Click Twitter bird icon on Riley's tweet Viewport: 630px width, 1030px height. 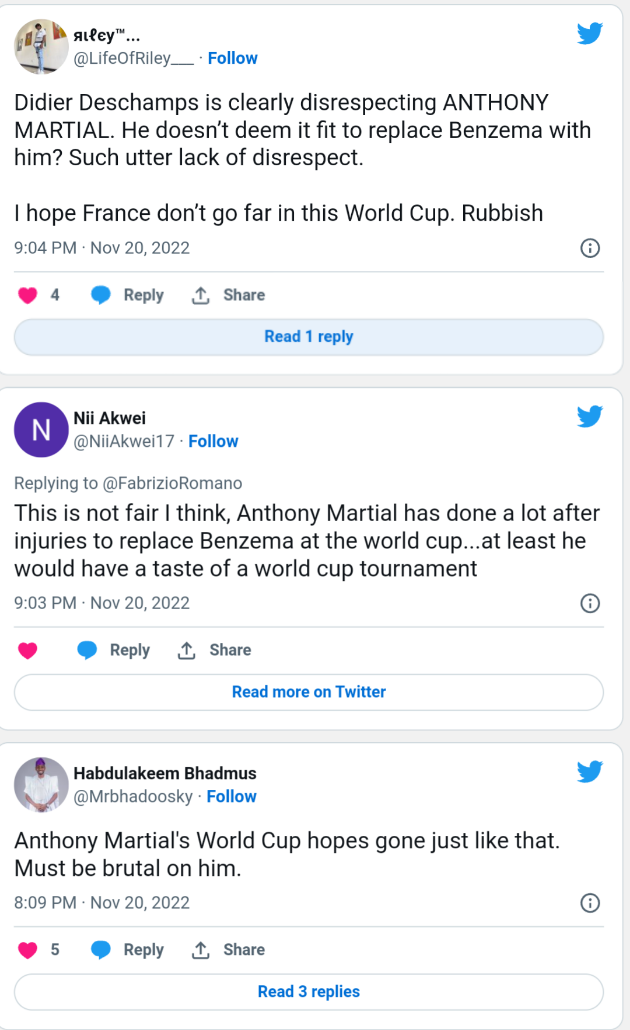590,34
